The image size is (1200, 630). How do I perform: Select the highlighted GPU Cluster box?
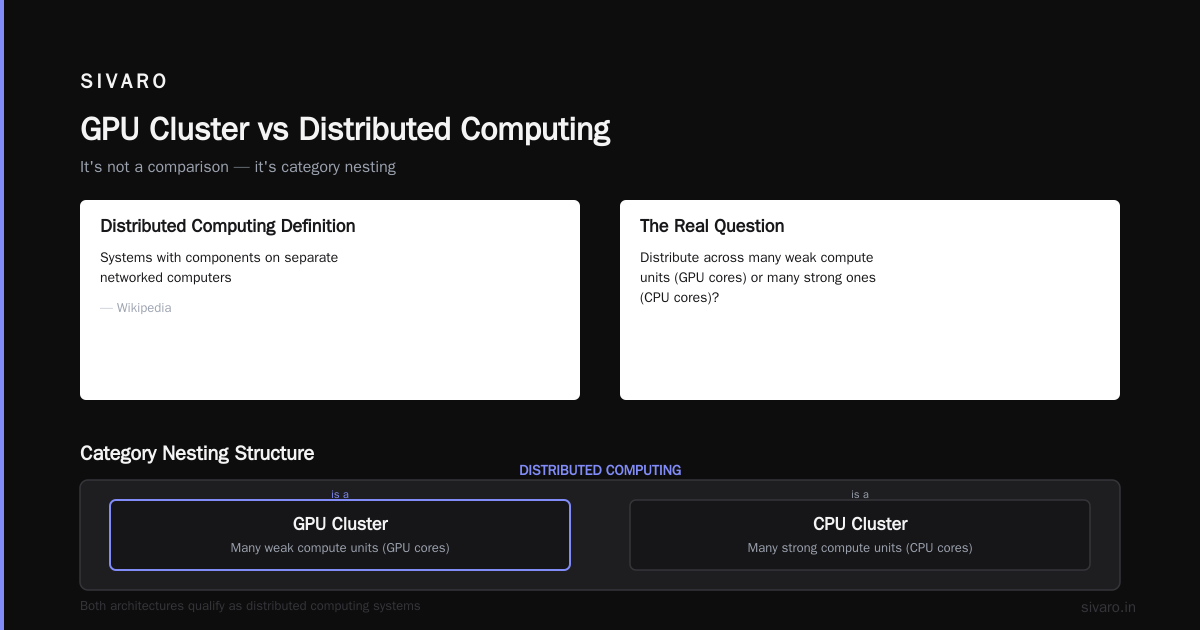pos(340,535)
